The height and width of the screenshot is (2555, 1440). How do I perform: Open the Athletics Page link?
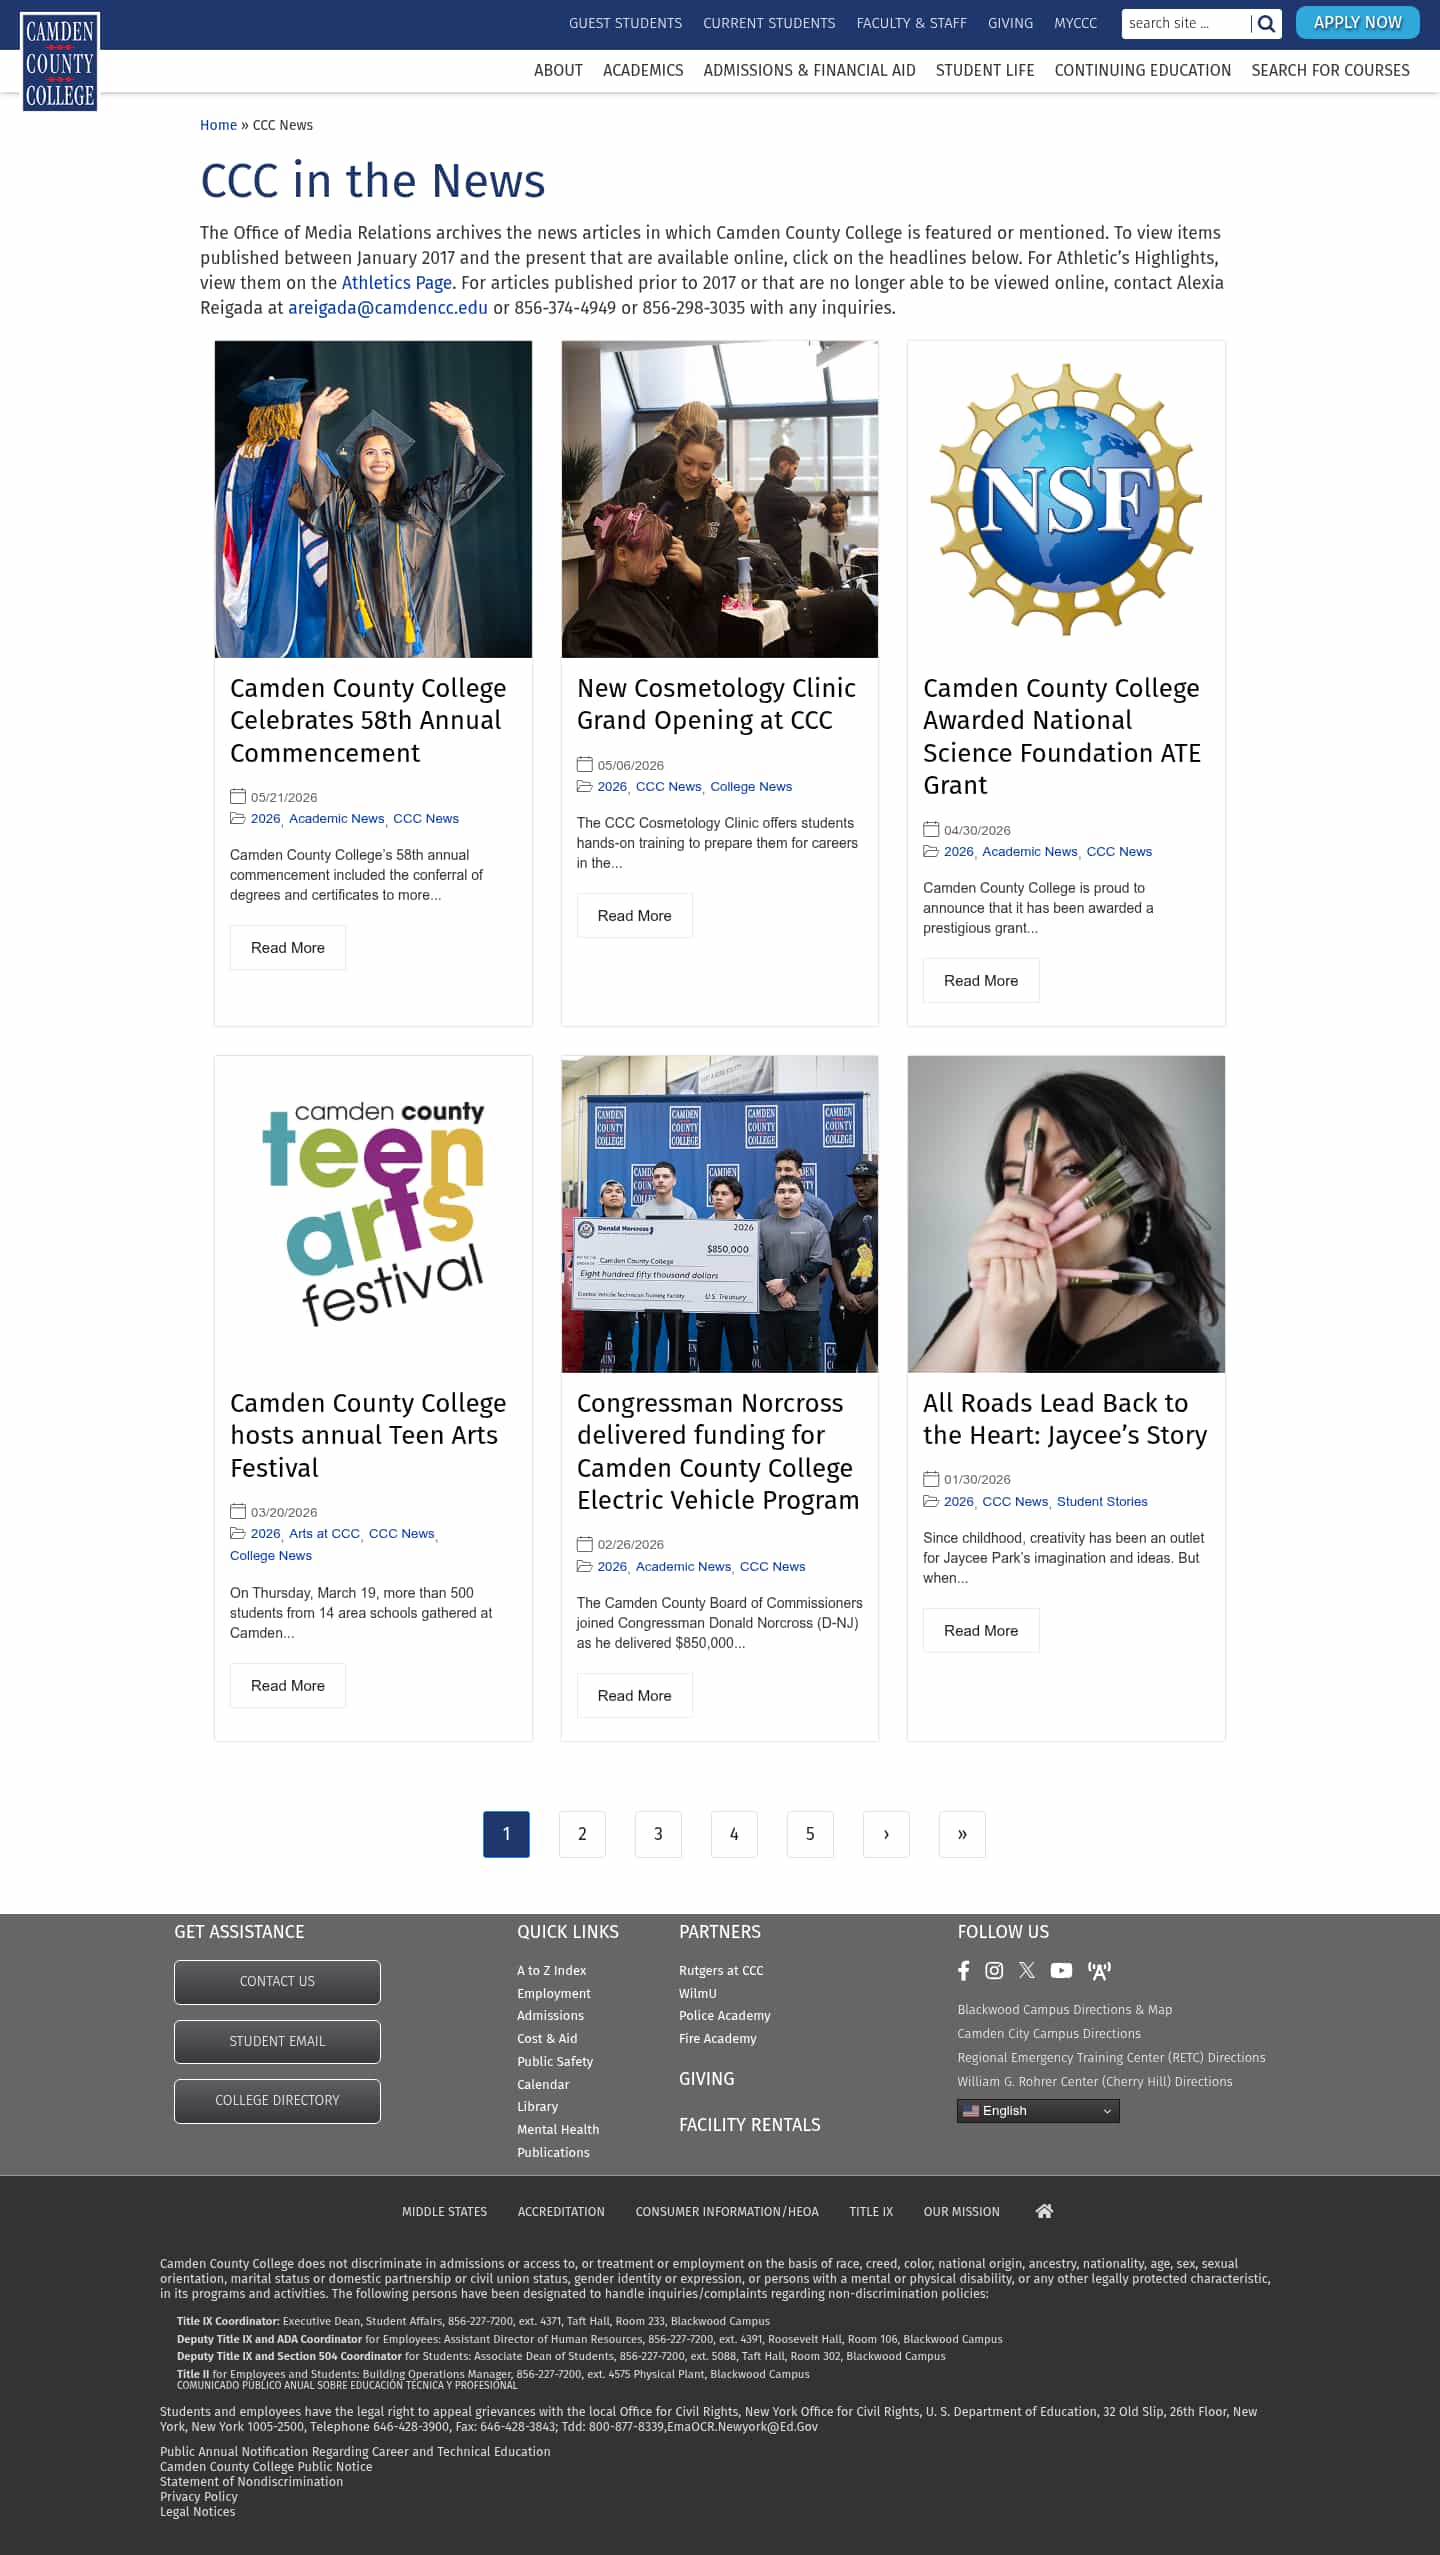(397, 283)
